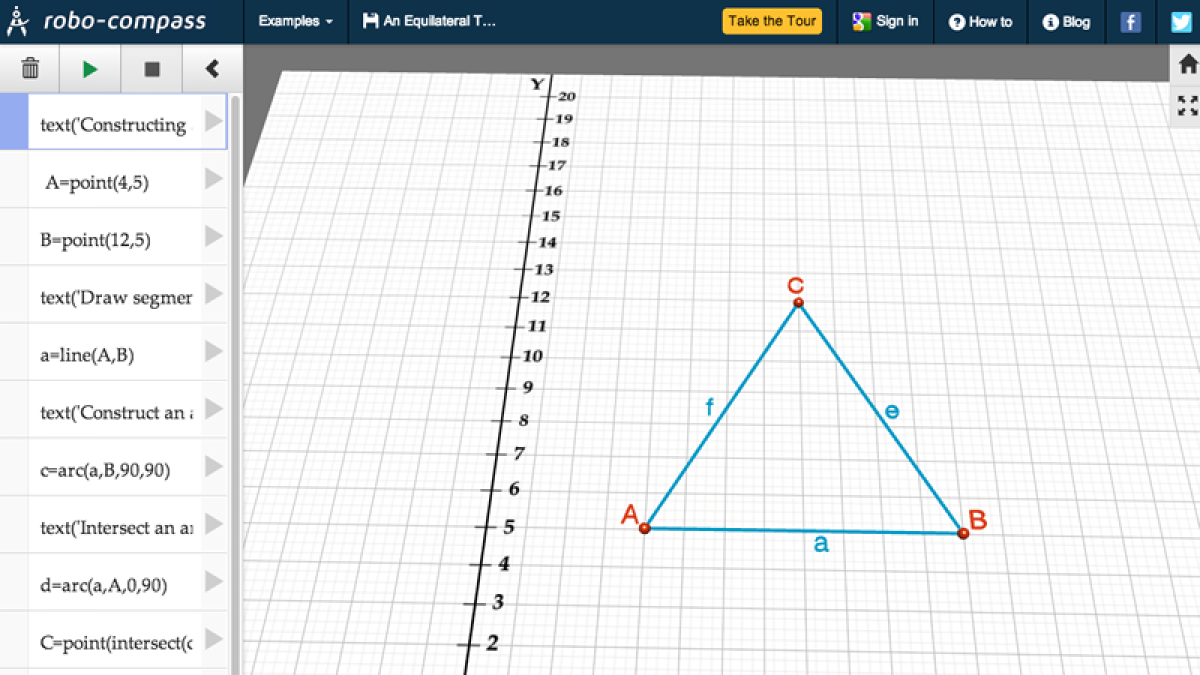Click the Take the Tour button
This screenshot has height=675, width=1200.
point(772,20)
